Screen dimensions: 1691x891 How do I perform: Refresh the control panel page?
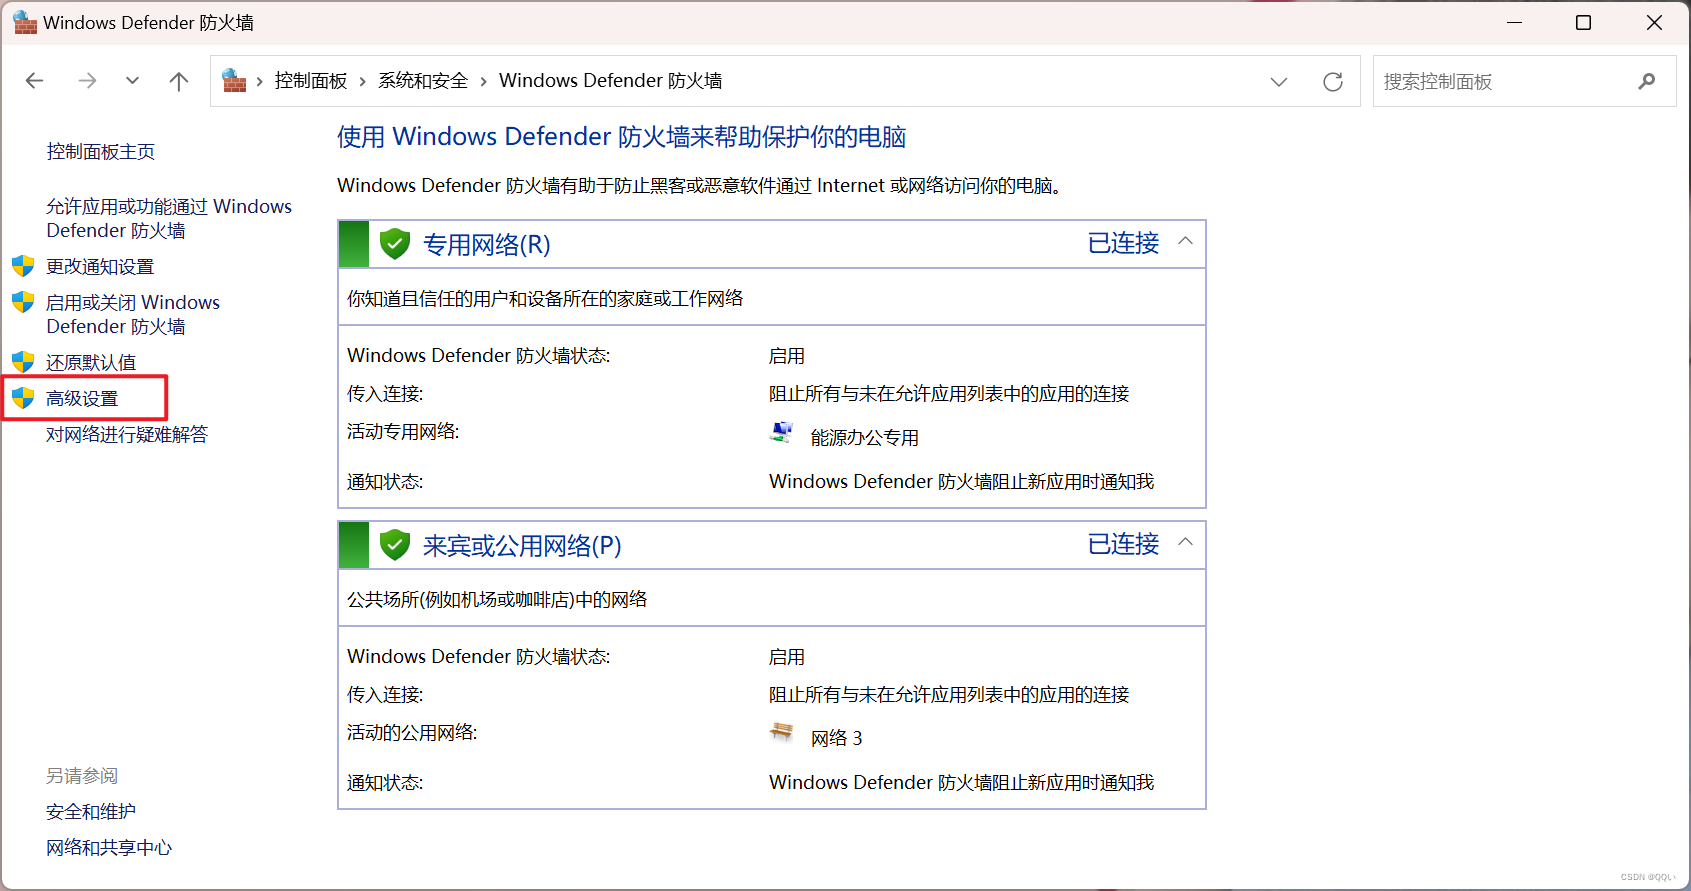(x=1333, y=82)
